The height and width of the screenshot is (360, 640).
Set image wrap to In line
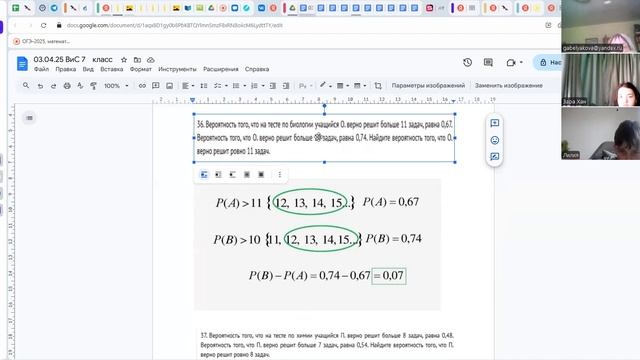tap(204, 175)
